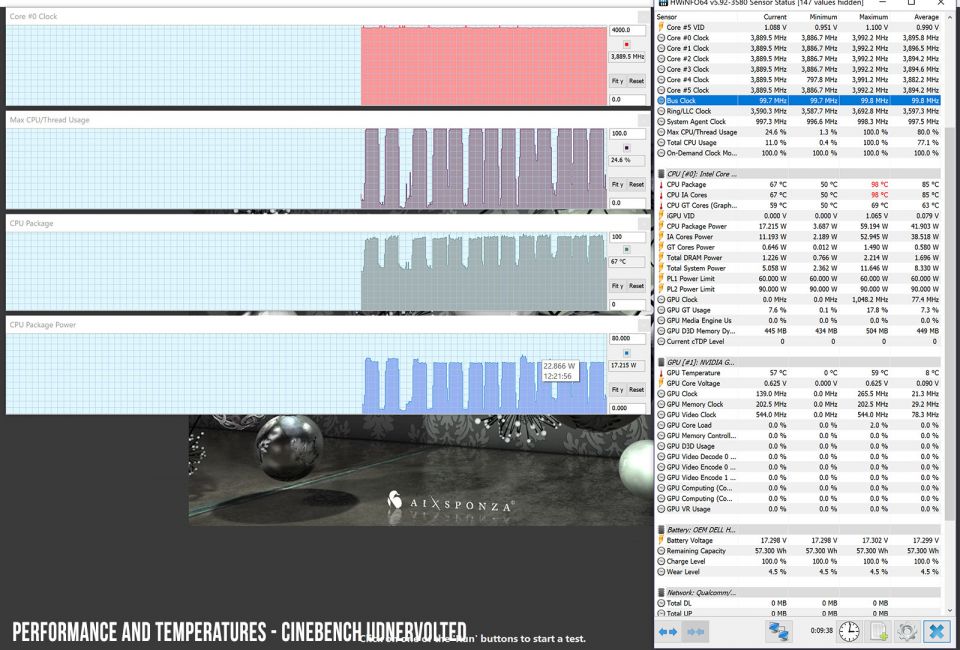This screenshot has height=650, width=960.
Task: Click the grayed-out collapse arrows icon in HWiNFO toolbar
Action: [697, 631]
